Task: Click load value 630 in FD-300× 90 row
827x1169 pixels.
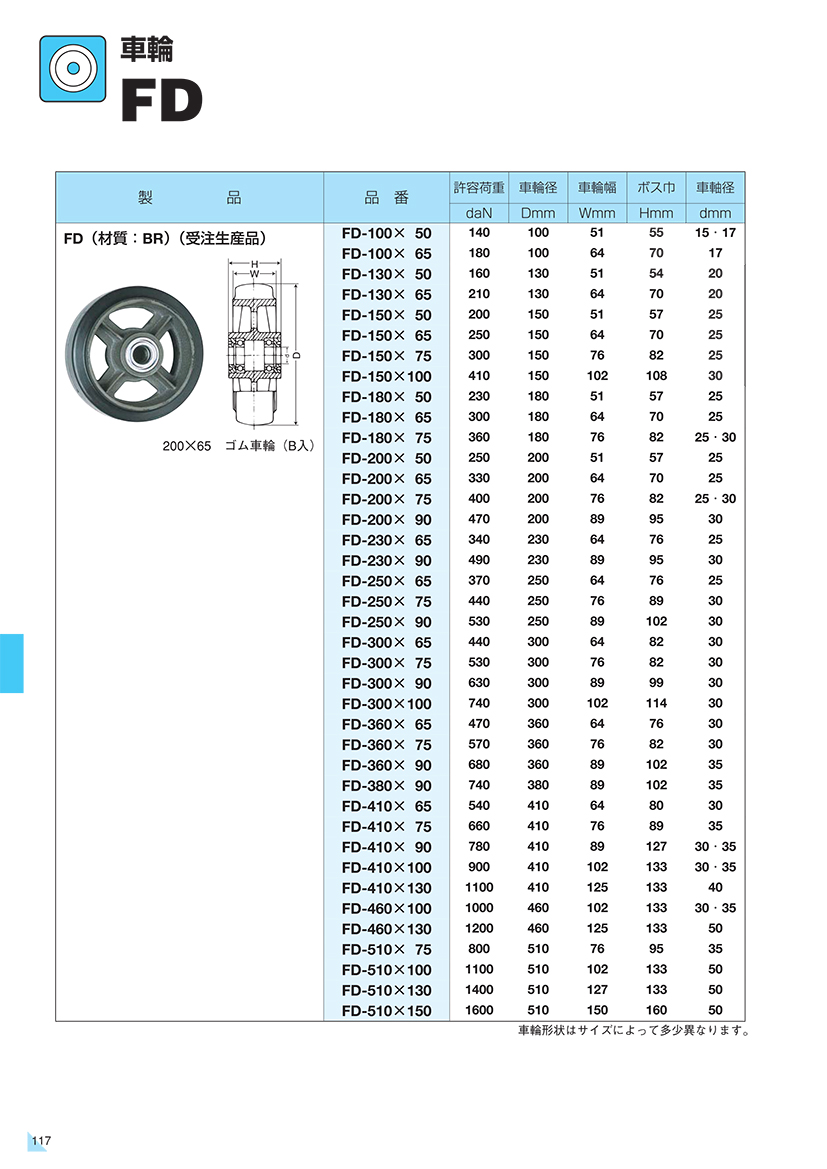Action: coord(479,683)
